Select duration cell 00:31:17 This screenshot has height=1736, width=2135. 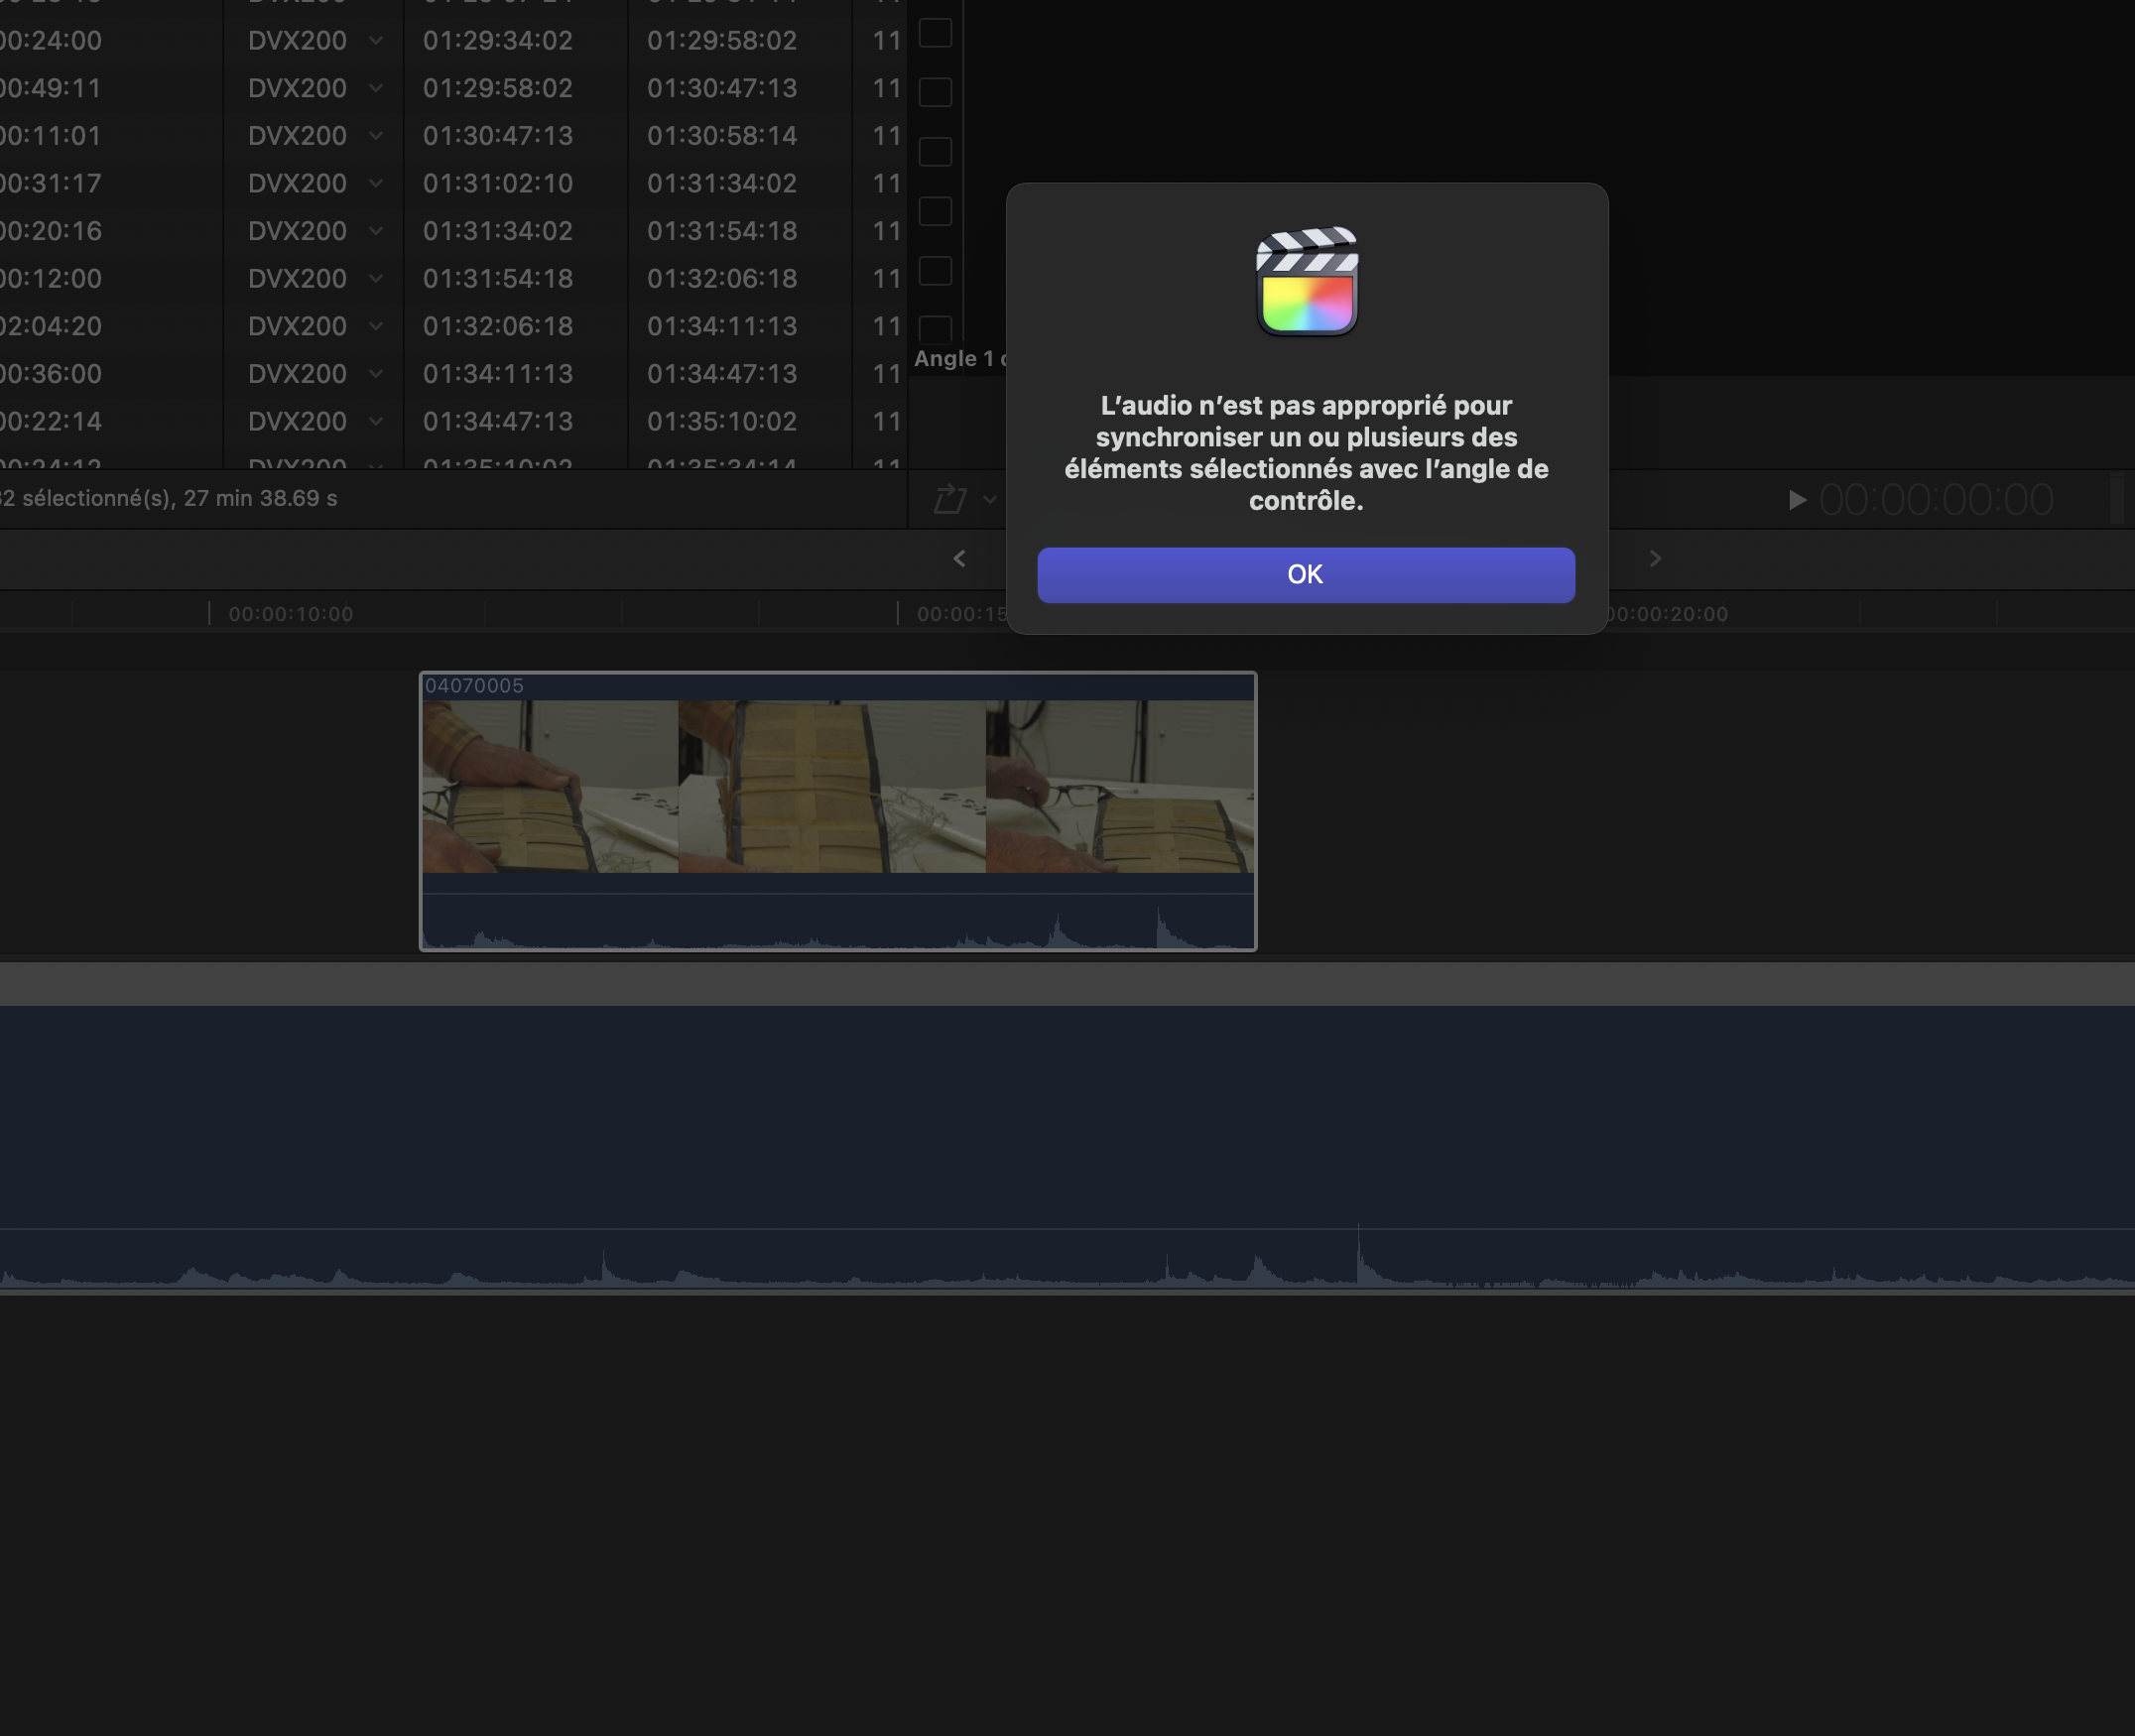point(51,183)
